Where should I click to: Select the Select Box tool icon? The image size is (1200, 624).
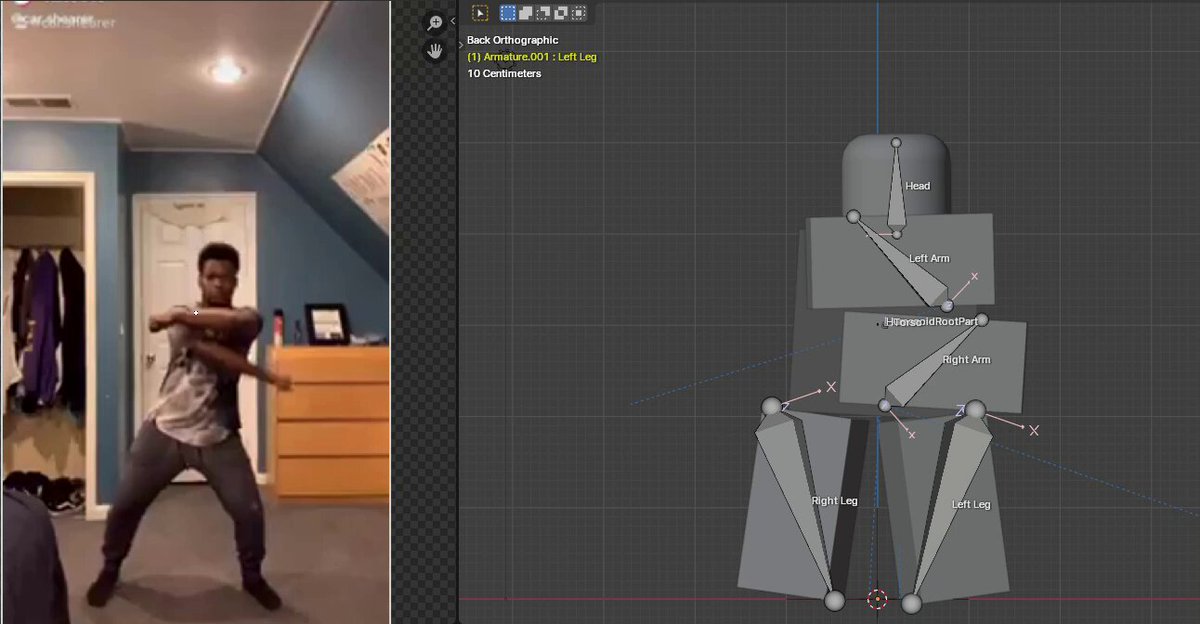point(480,13)
